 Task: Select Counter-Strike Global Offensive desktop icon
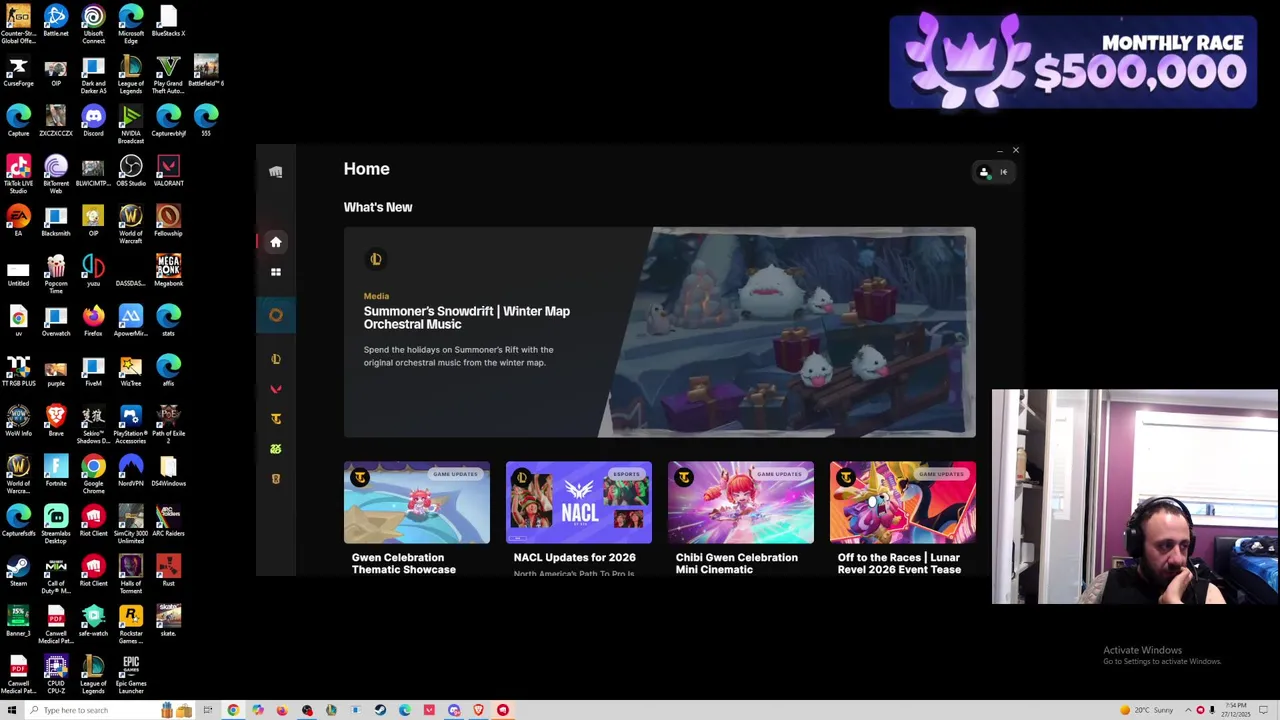tap(18, 24)
